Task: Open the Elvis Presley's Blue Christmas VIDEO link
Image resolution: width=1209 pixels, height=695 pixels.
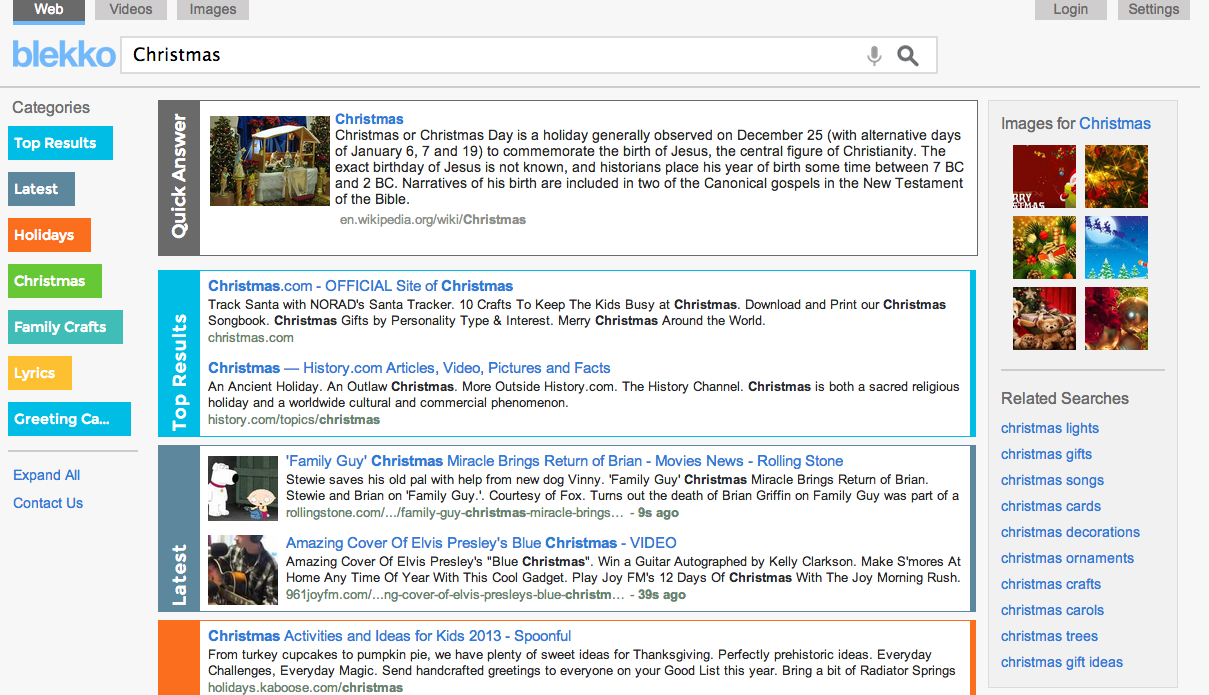Action: pos(481,543)
